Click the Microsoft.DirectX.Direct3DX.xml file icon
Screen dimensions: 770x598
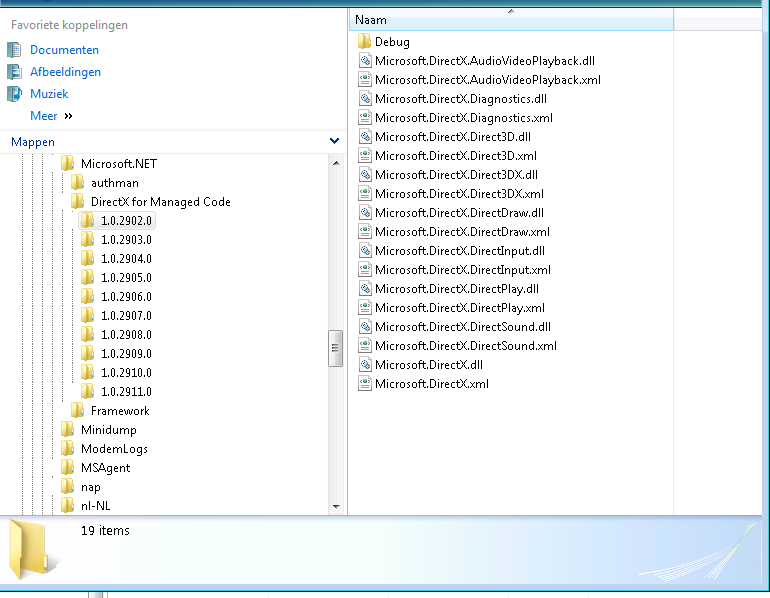(364, 194)
